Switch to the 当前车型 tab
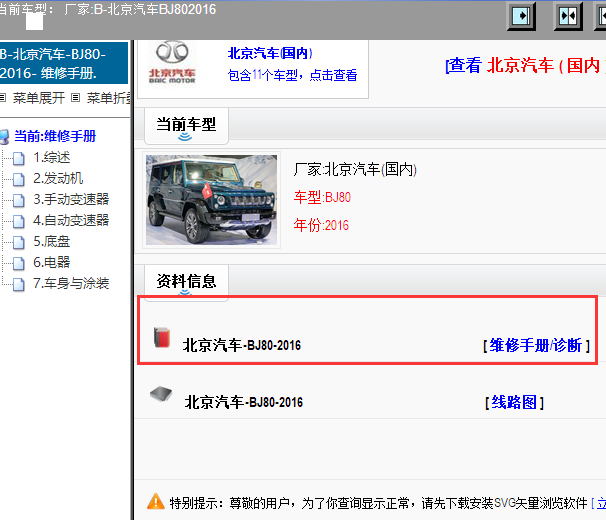 coord(186,124)
